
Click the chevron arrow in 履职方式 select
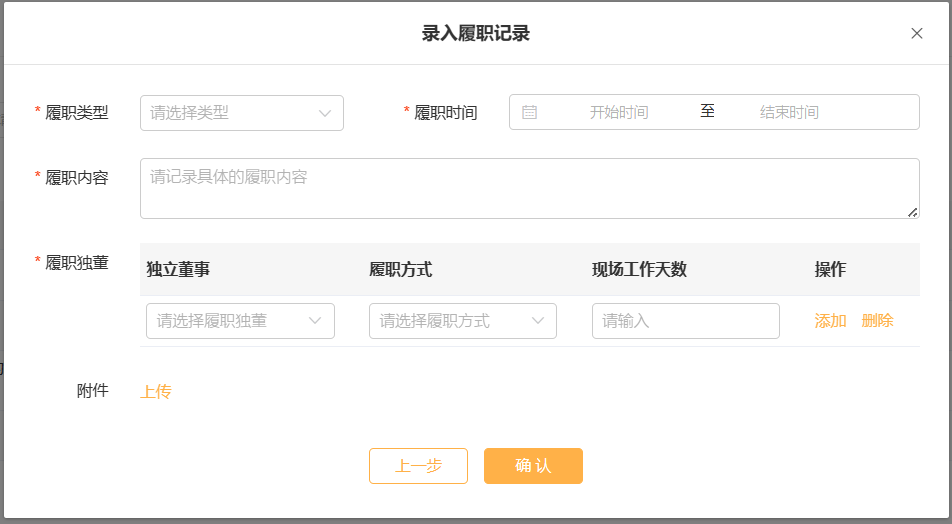coord(538,321)
